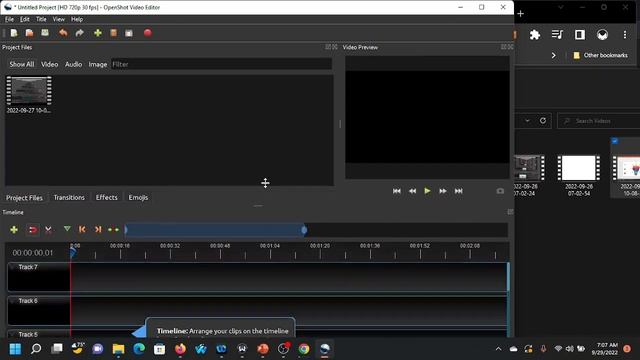Show hidden system tray icons

(498, 349)
